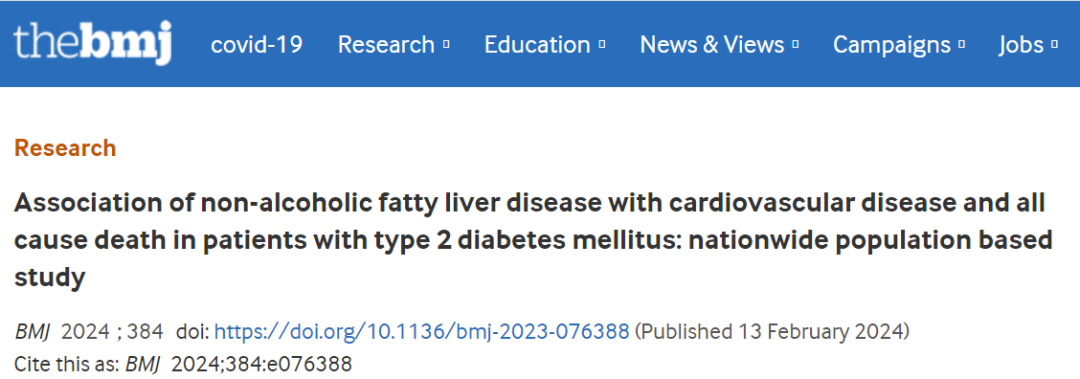Click the article title heading
This screenshot has height=379, width=1080.
click(x=530, y=240)
